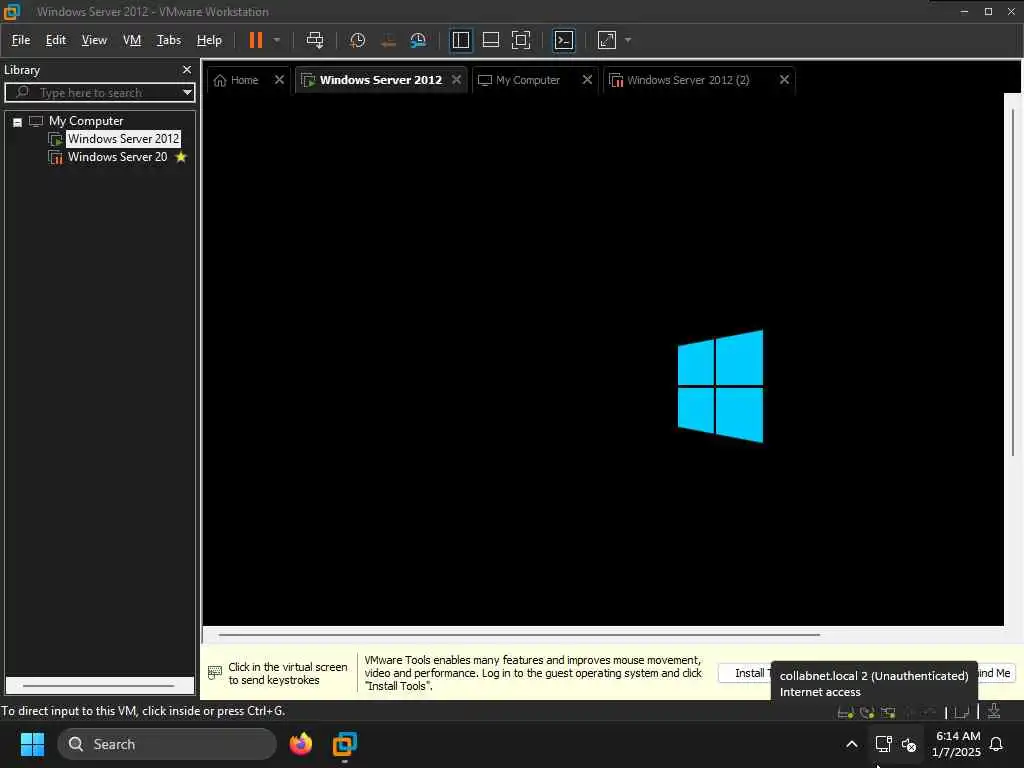Show hidden system tray icons

click(x=852, y=744)
